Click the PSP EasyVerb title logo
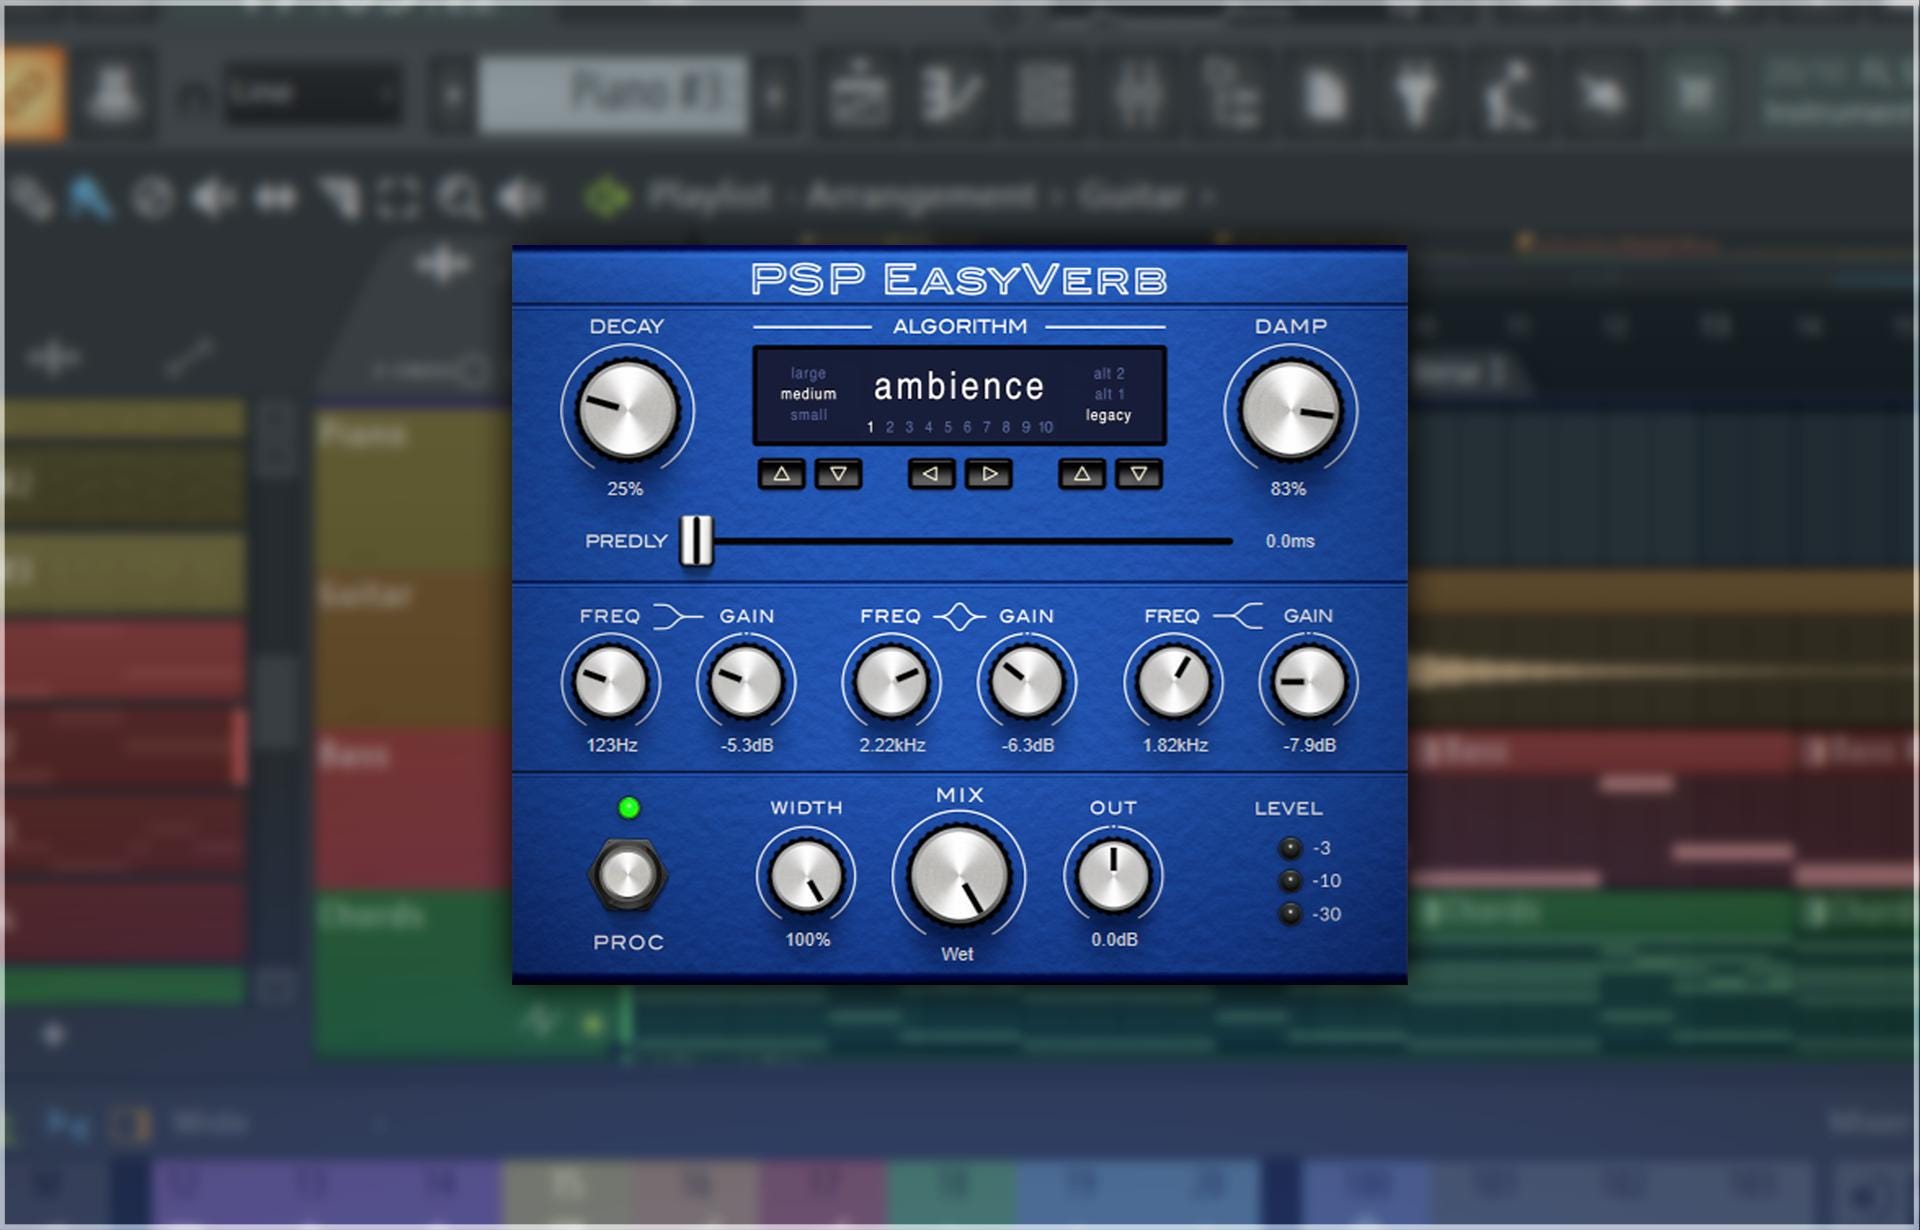Image resolution: width=1920 pixels, height=1230 pixels. pyautogui.click(x=959, y=279)
